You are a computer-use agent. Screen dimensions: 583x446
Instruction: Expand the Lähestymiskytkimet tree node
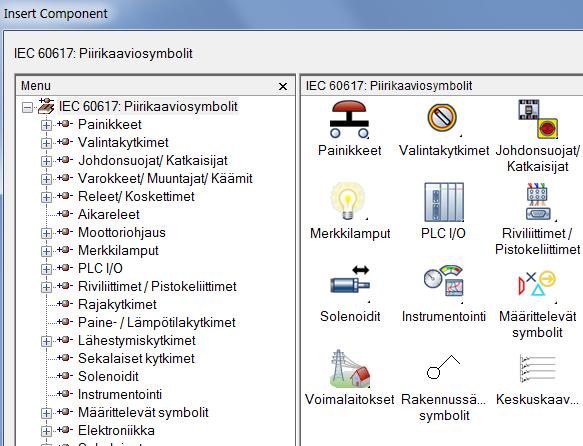pyautogui.click(x=46, y=341)
